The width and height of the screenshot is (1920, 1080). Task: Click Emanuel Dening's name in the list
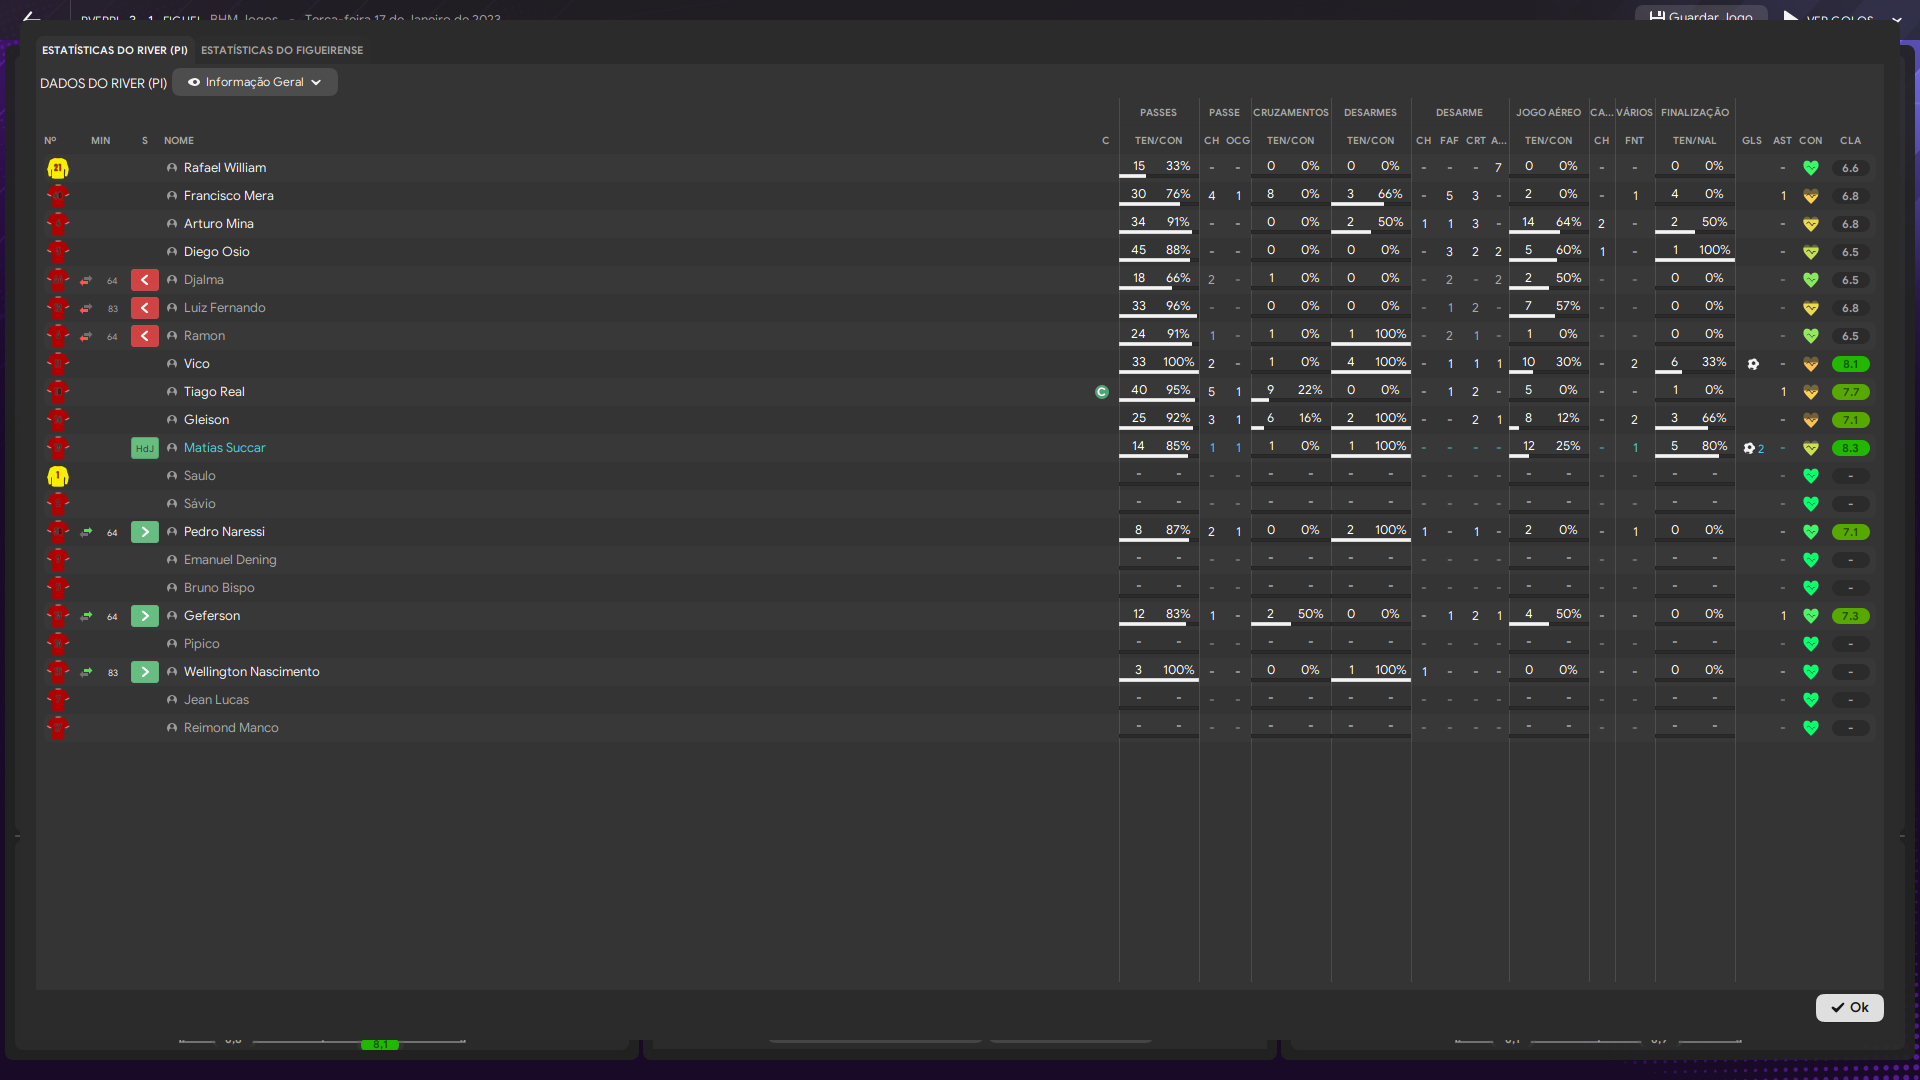point(230,560)
